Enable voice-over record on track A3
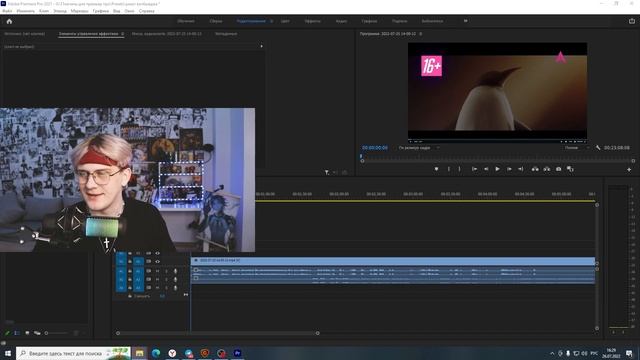The height and width of the screenshot is (360, 640). click(176, 288)
